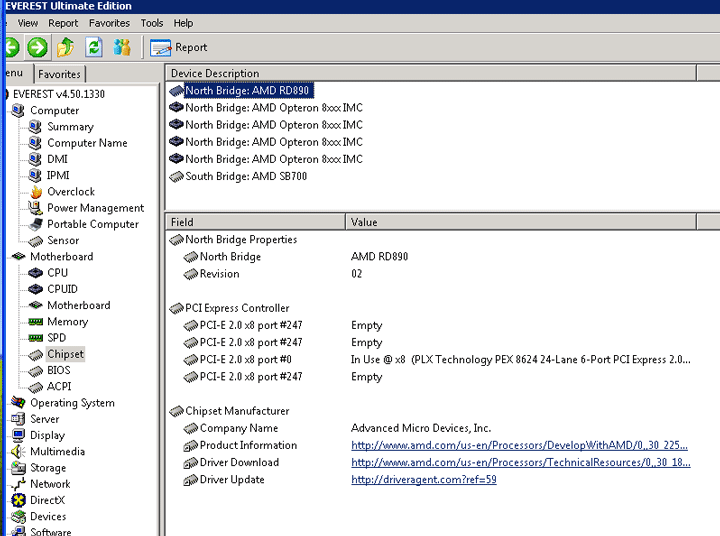Click the North Bridge Properties heading
Viewport: 720px width, 536px height.
(x=241, y=239)
